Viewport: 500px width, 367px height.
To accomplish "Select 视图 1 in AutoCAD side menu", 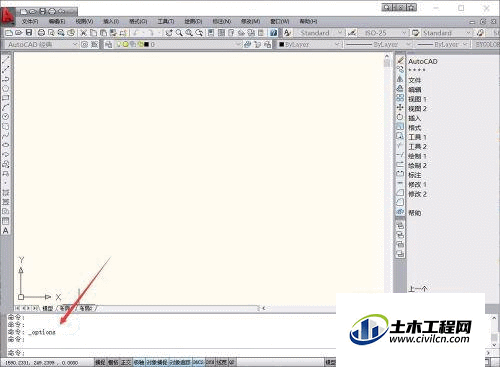I will [418, 99].
